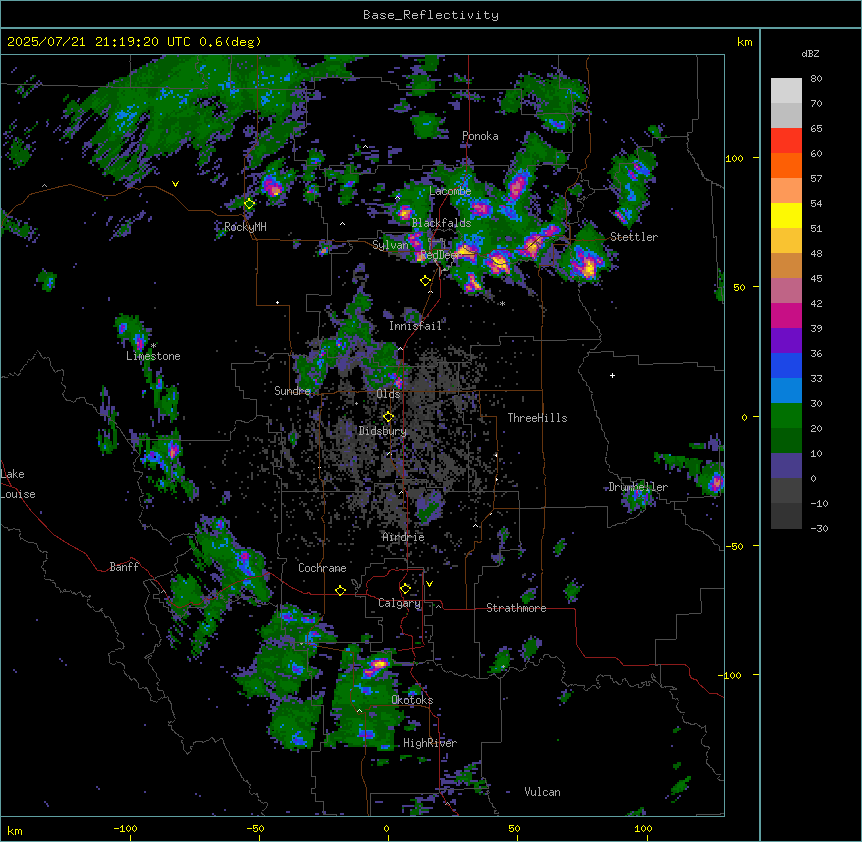Viewport: 862px width, 842px height.
Task: Click the yellow diamond marker south of RedDeer
Action: (x=425, y=281)
